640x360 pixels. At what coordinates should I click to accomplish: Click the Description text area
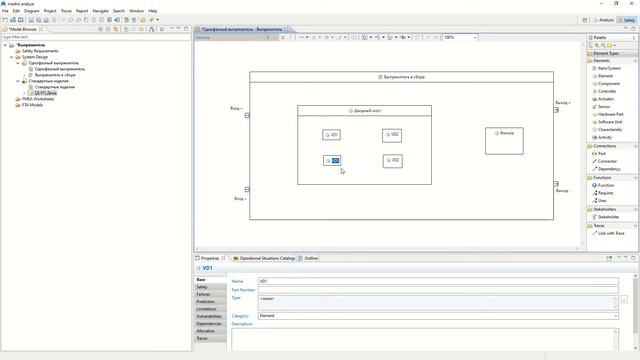point(425,339)
